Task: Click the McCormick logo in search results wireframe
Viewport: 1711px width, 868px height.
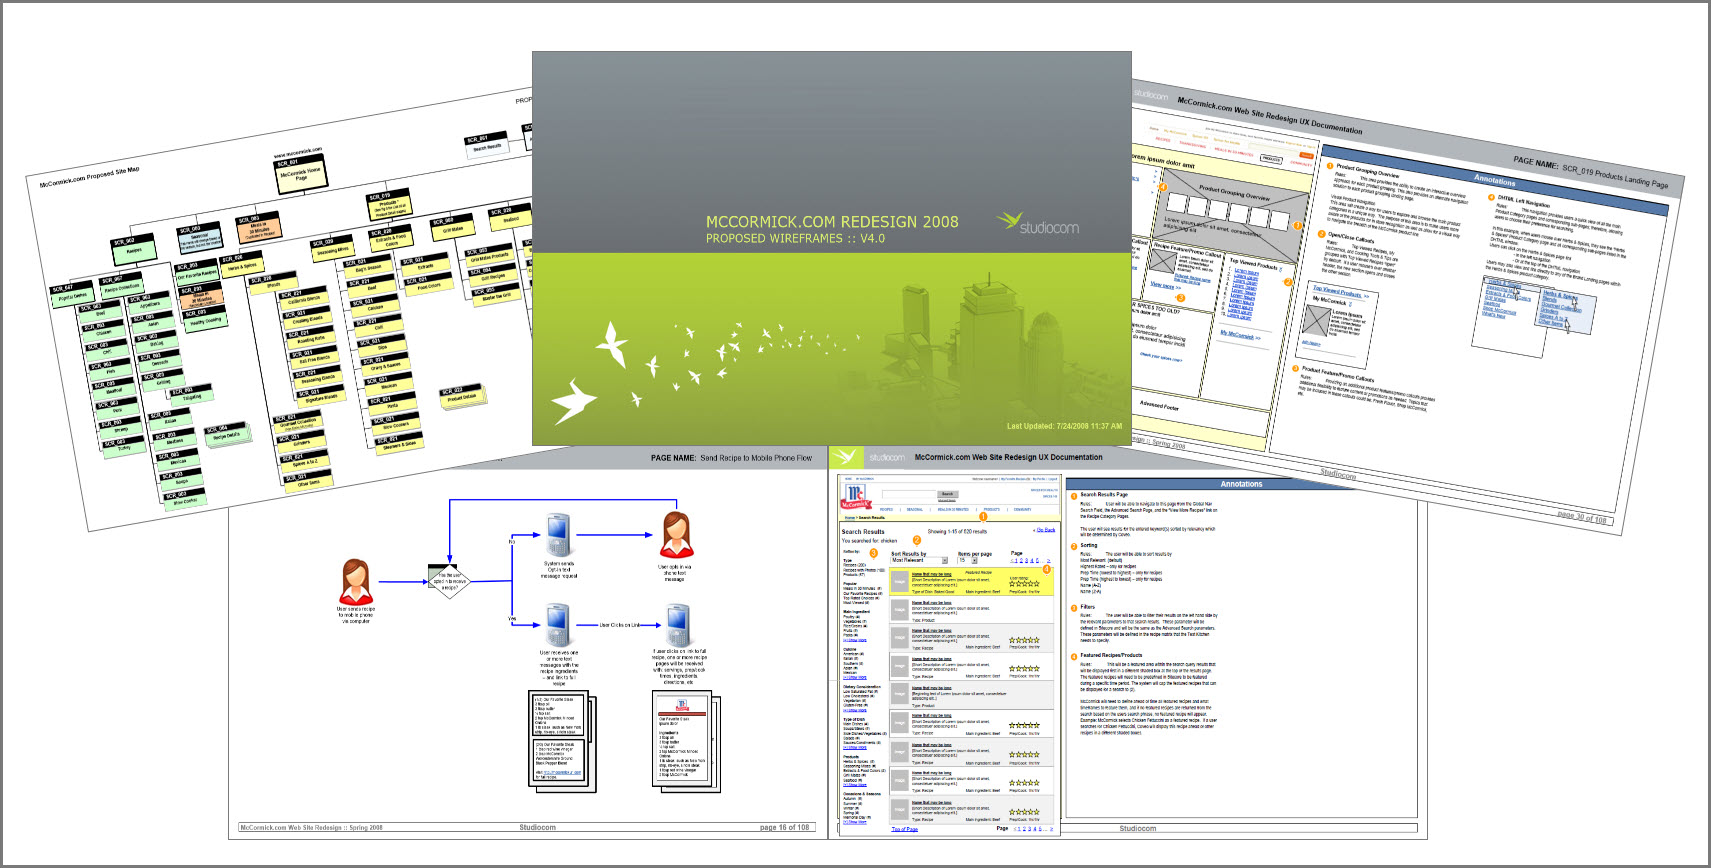Action: tap(855, 497)
